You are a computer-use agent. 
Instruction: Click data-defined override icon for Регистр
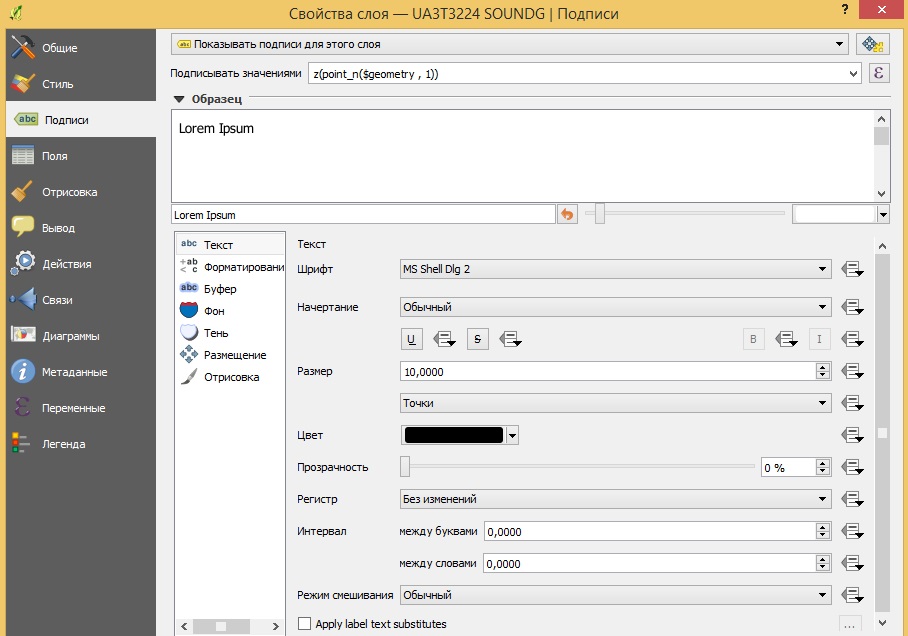[852, 499]
